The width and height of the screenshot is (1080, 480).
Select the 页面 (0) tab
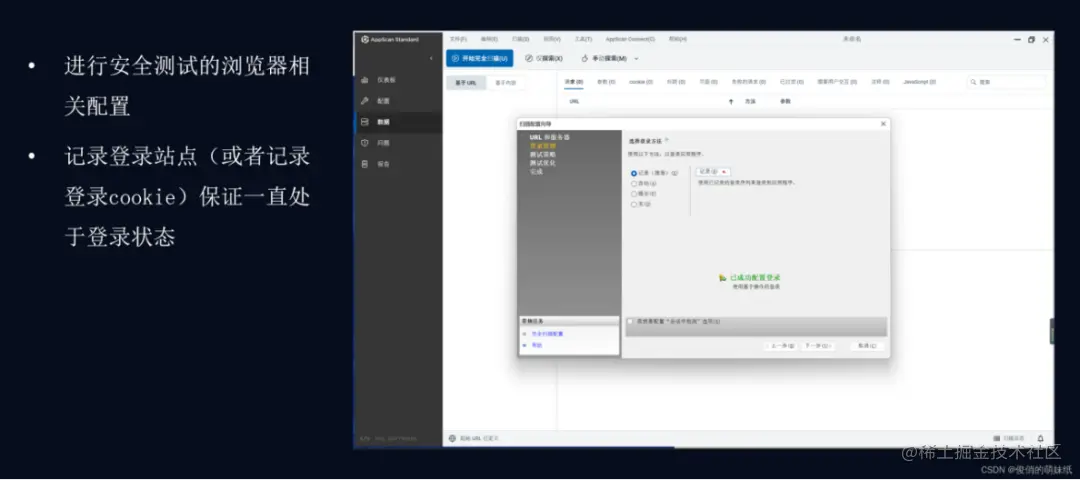click(709, 81)
